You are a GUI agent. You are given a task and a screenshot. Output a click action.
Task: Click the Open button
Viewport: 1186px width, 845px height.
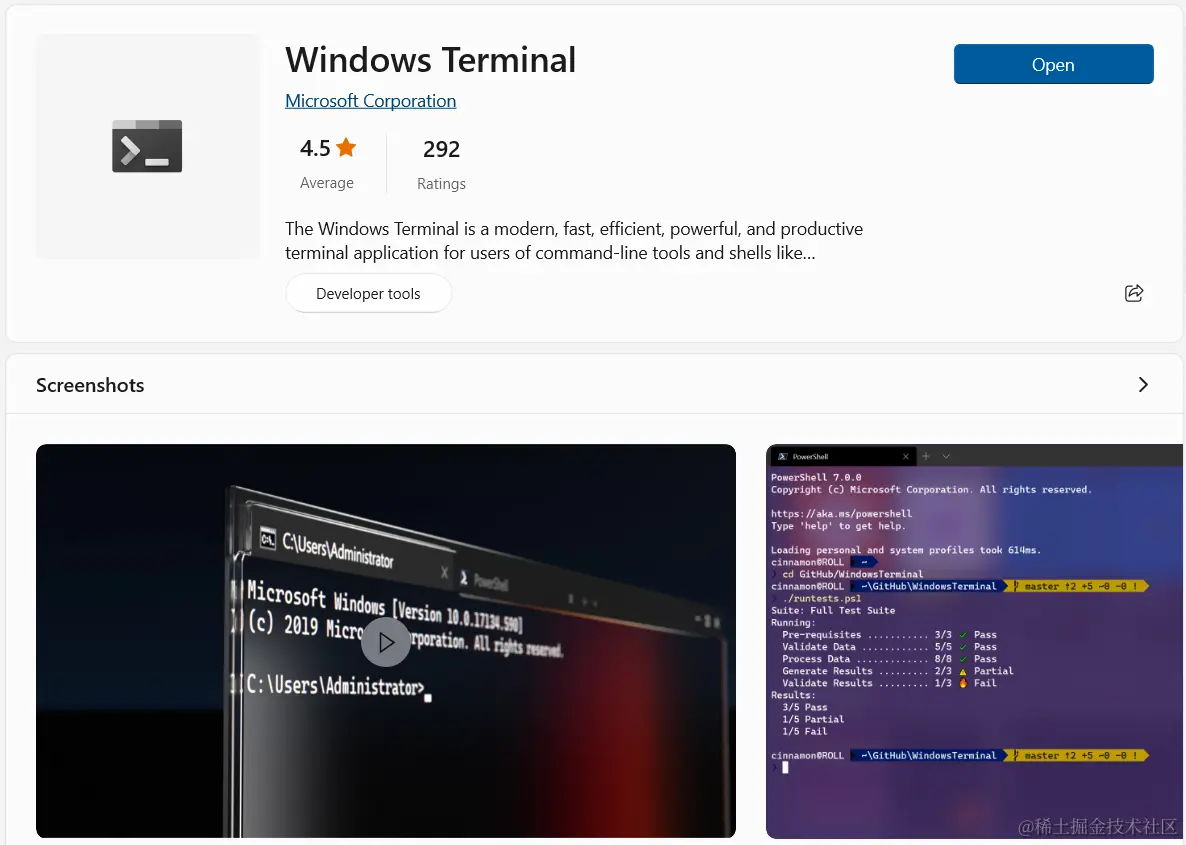pyautogui.click(x=1053, y=64)
